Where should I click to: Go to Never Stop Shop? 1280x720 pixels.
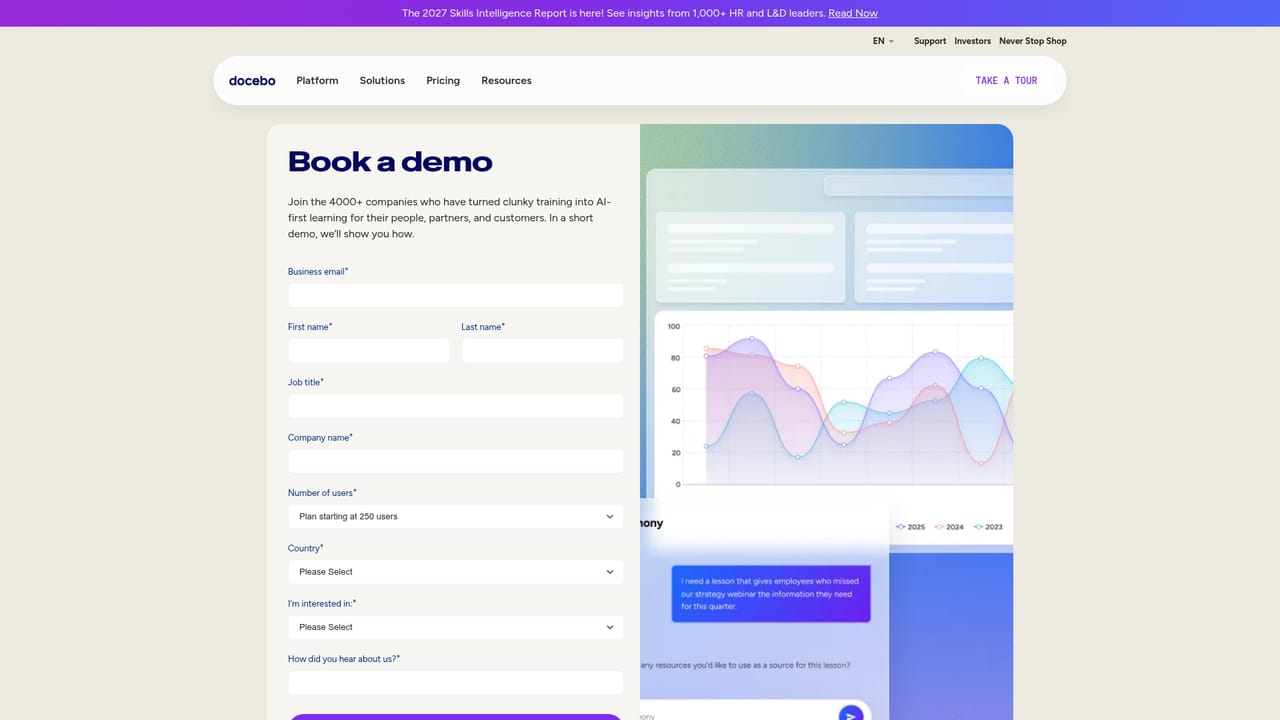(1033, 41)
